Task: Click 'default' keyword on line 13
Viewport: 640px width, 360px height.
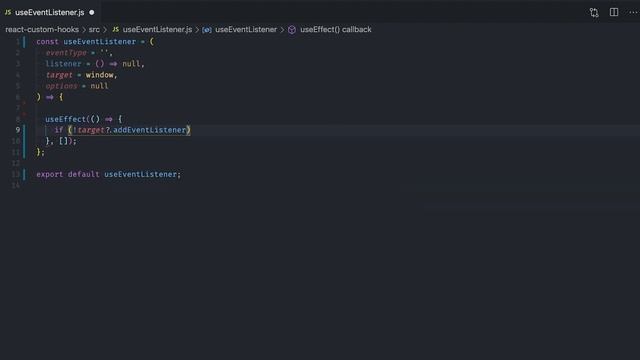Action: (84, 174)
